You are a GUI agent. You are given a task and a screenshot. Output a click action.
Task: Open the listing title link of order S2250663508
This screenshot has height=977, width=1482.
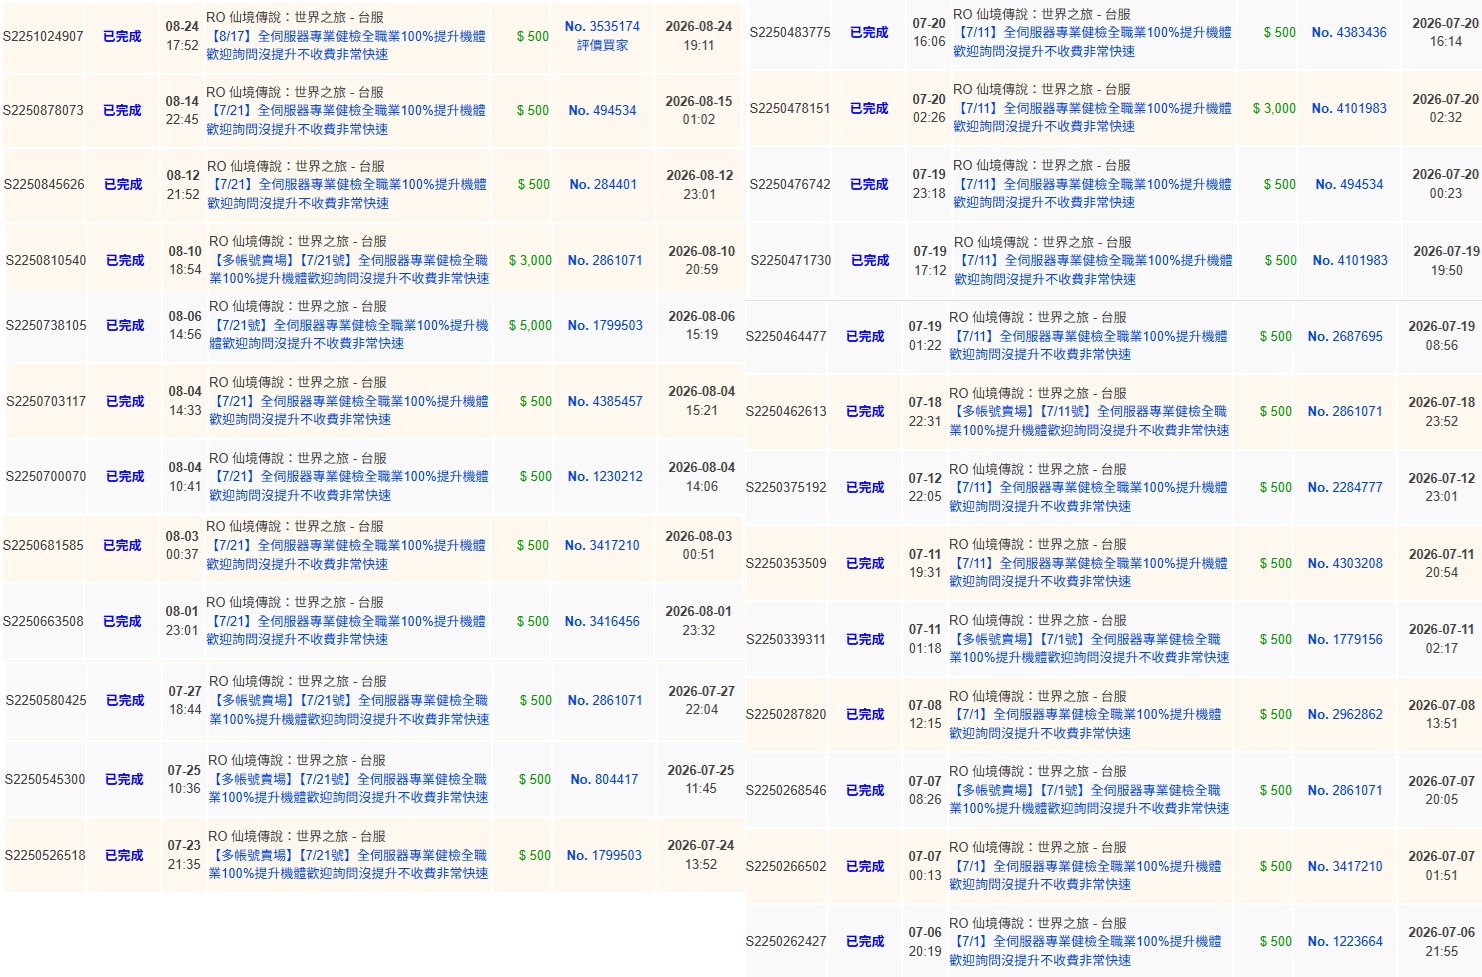click(x=346, y=631)
